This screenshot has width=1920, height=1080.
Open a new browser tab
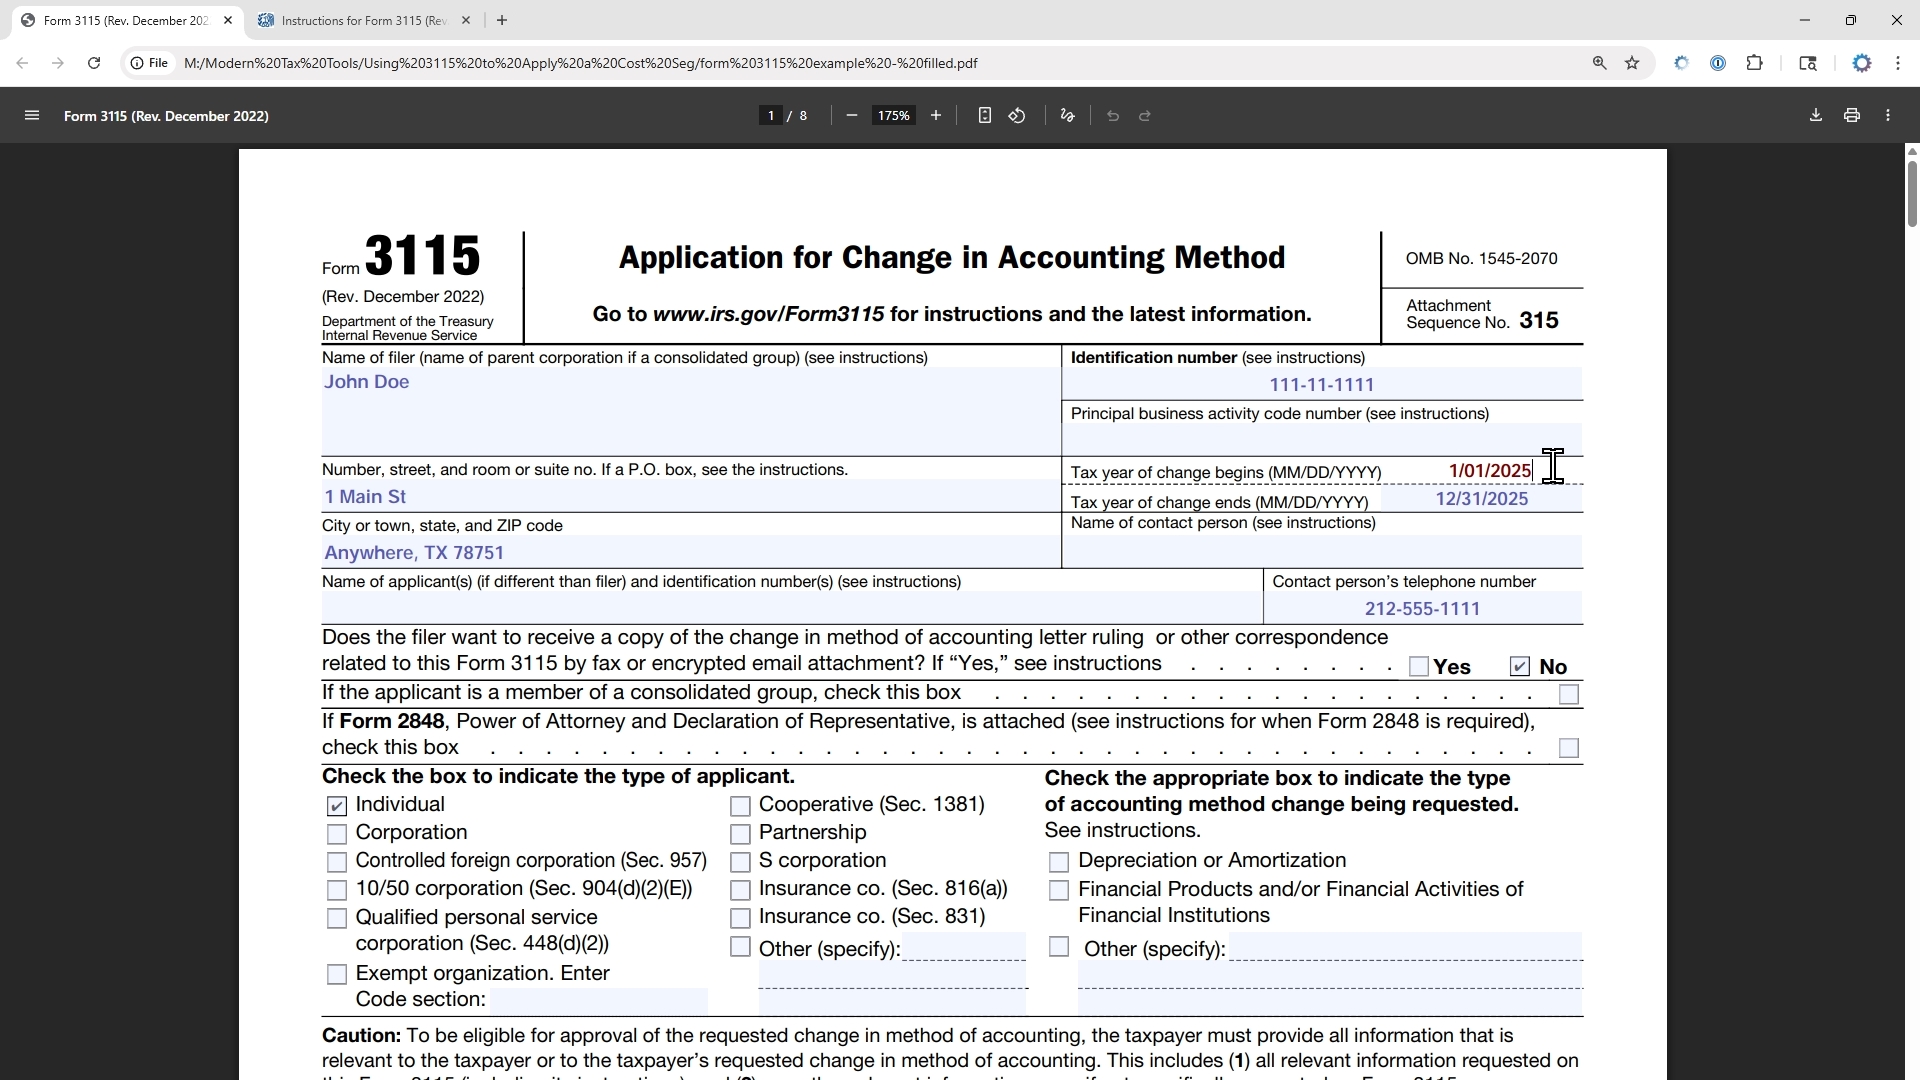[502, 20]
